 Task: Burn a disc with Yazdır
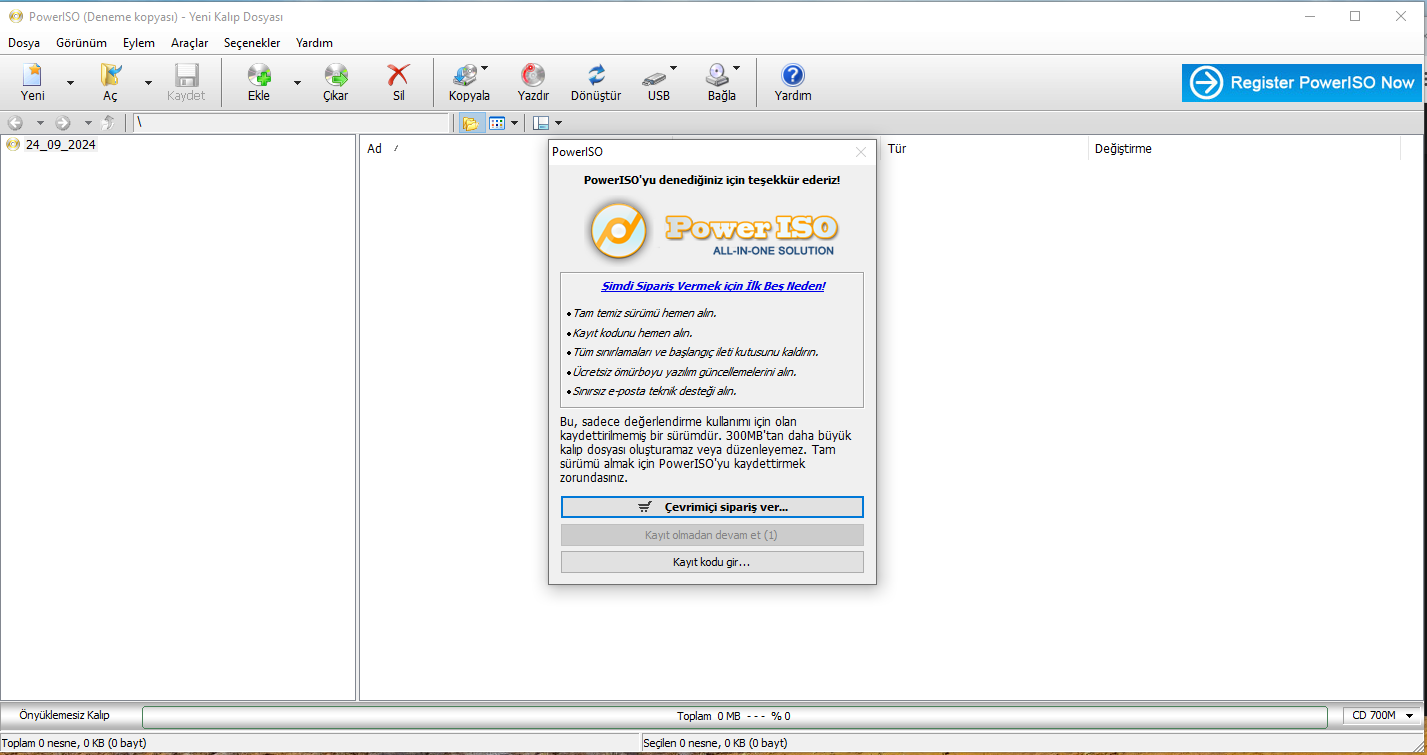[x=533, y=82]
